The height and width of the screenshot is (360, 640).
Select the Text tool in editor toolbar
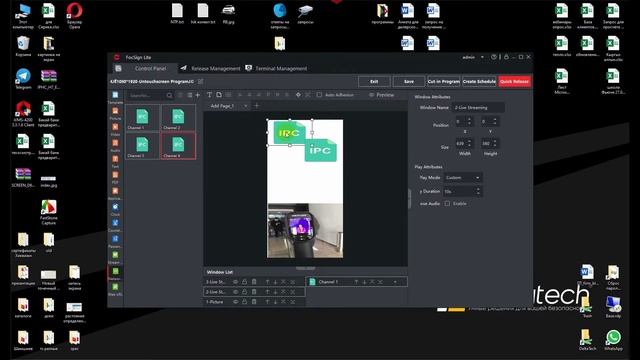(209, 95)
